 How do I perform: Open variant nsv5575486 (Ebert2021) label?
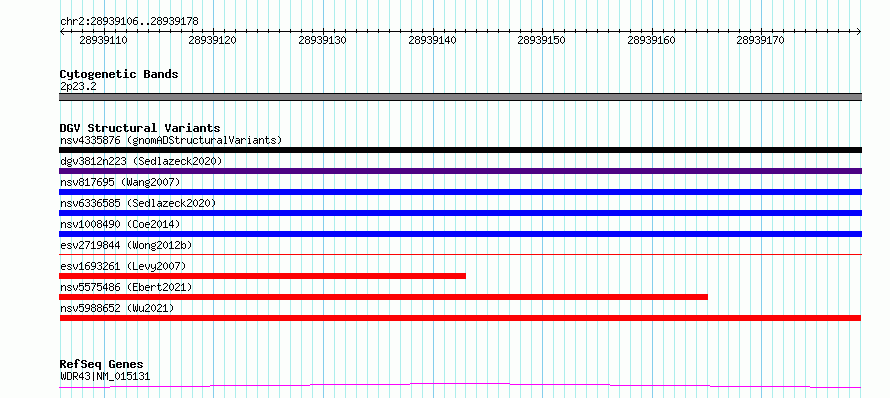pos(126,287)
